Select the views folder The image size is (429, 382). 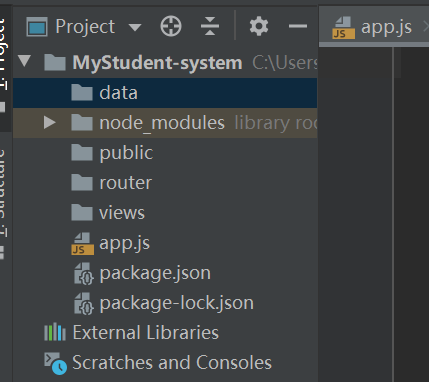click(165, 213)
